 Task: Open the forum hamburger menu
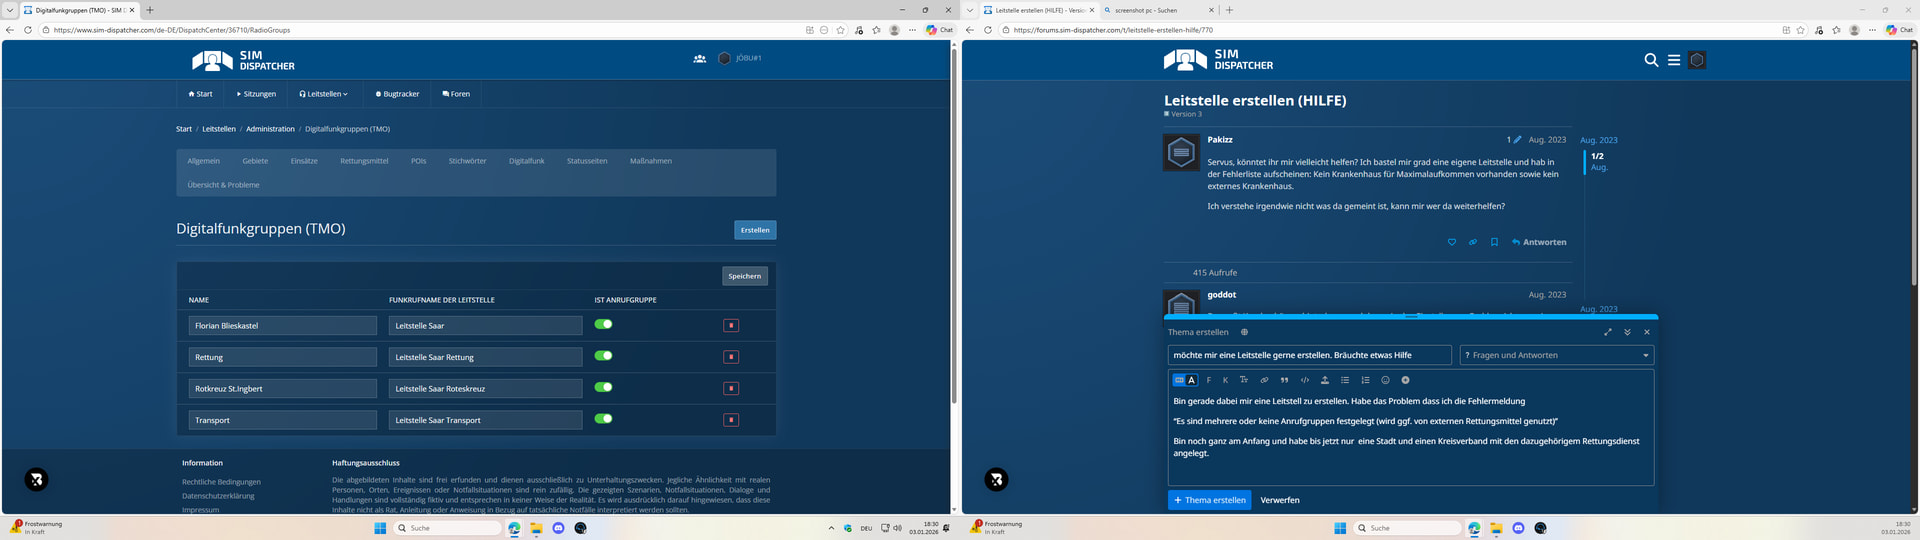tap(1673, 60)
